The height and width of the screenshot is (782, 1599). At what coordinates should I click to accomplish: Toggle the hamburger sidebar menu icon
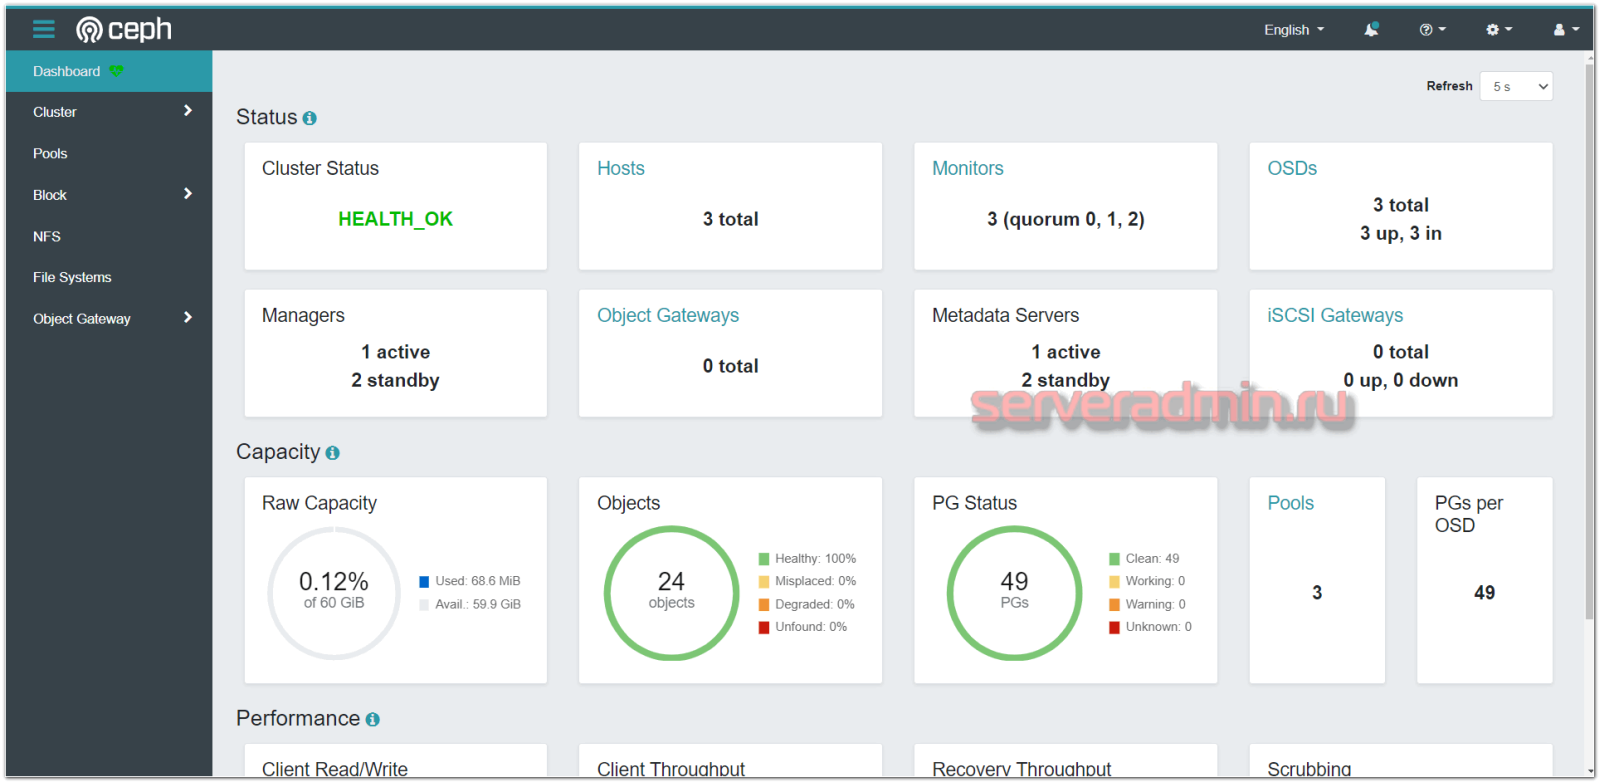click(x=43, y=29)
